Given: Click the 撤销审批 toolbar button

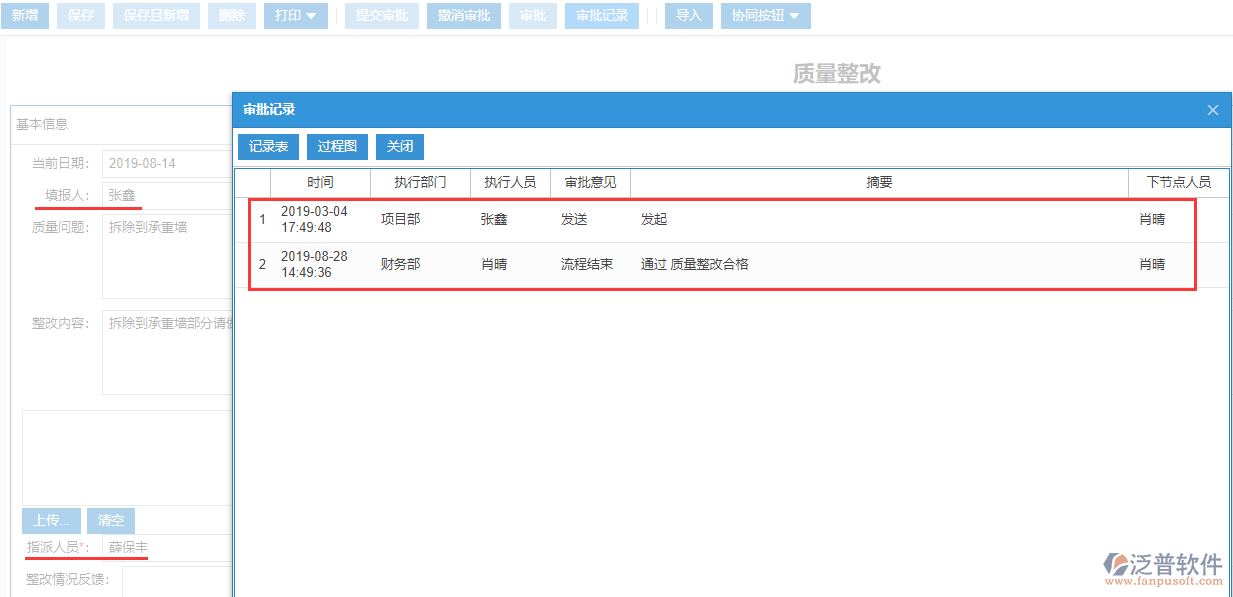Looking at the screenshot, I should tap(463, 15).
